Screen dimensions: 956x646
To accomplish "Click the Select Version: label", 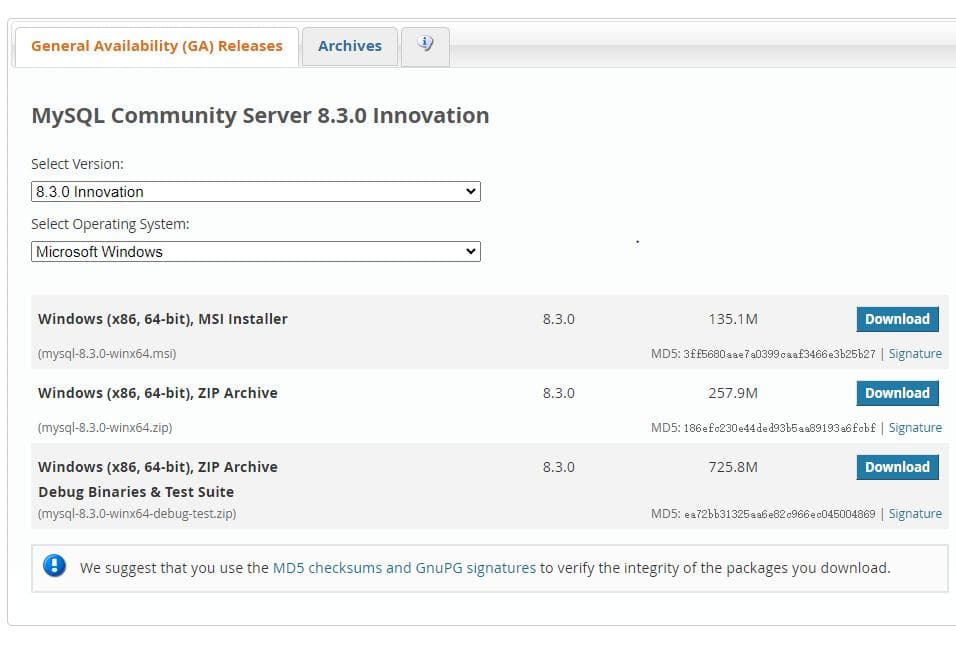I will (x=77, y=164).
